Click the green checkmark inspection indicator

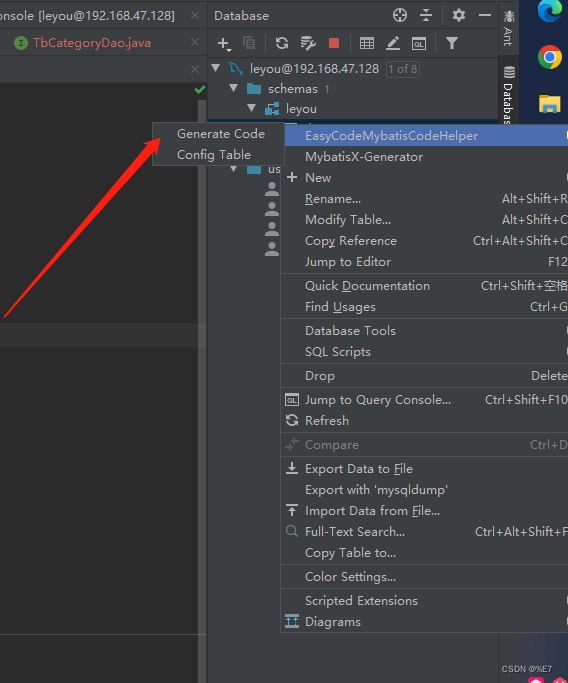tap(199, 89)
